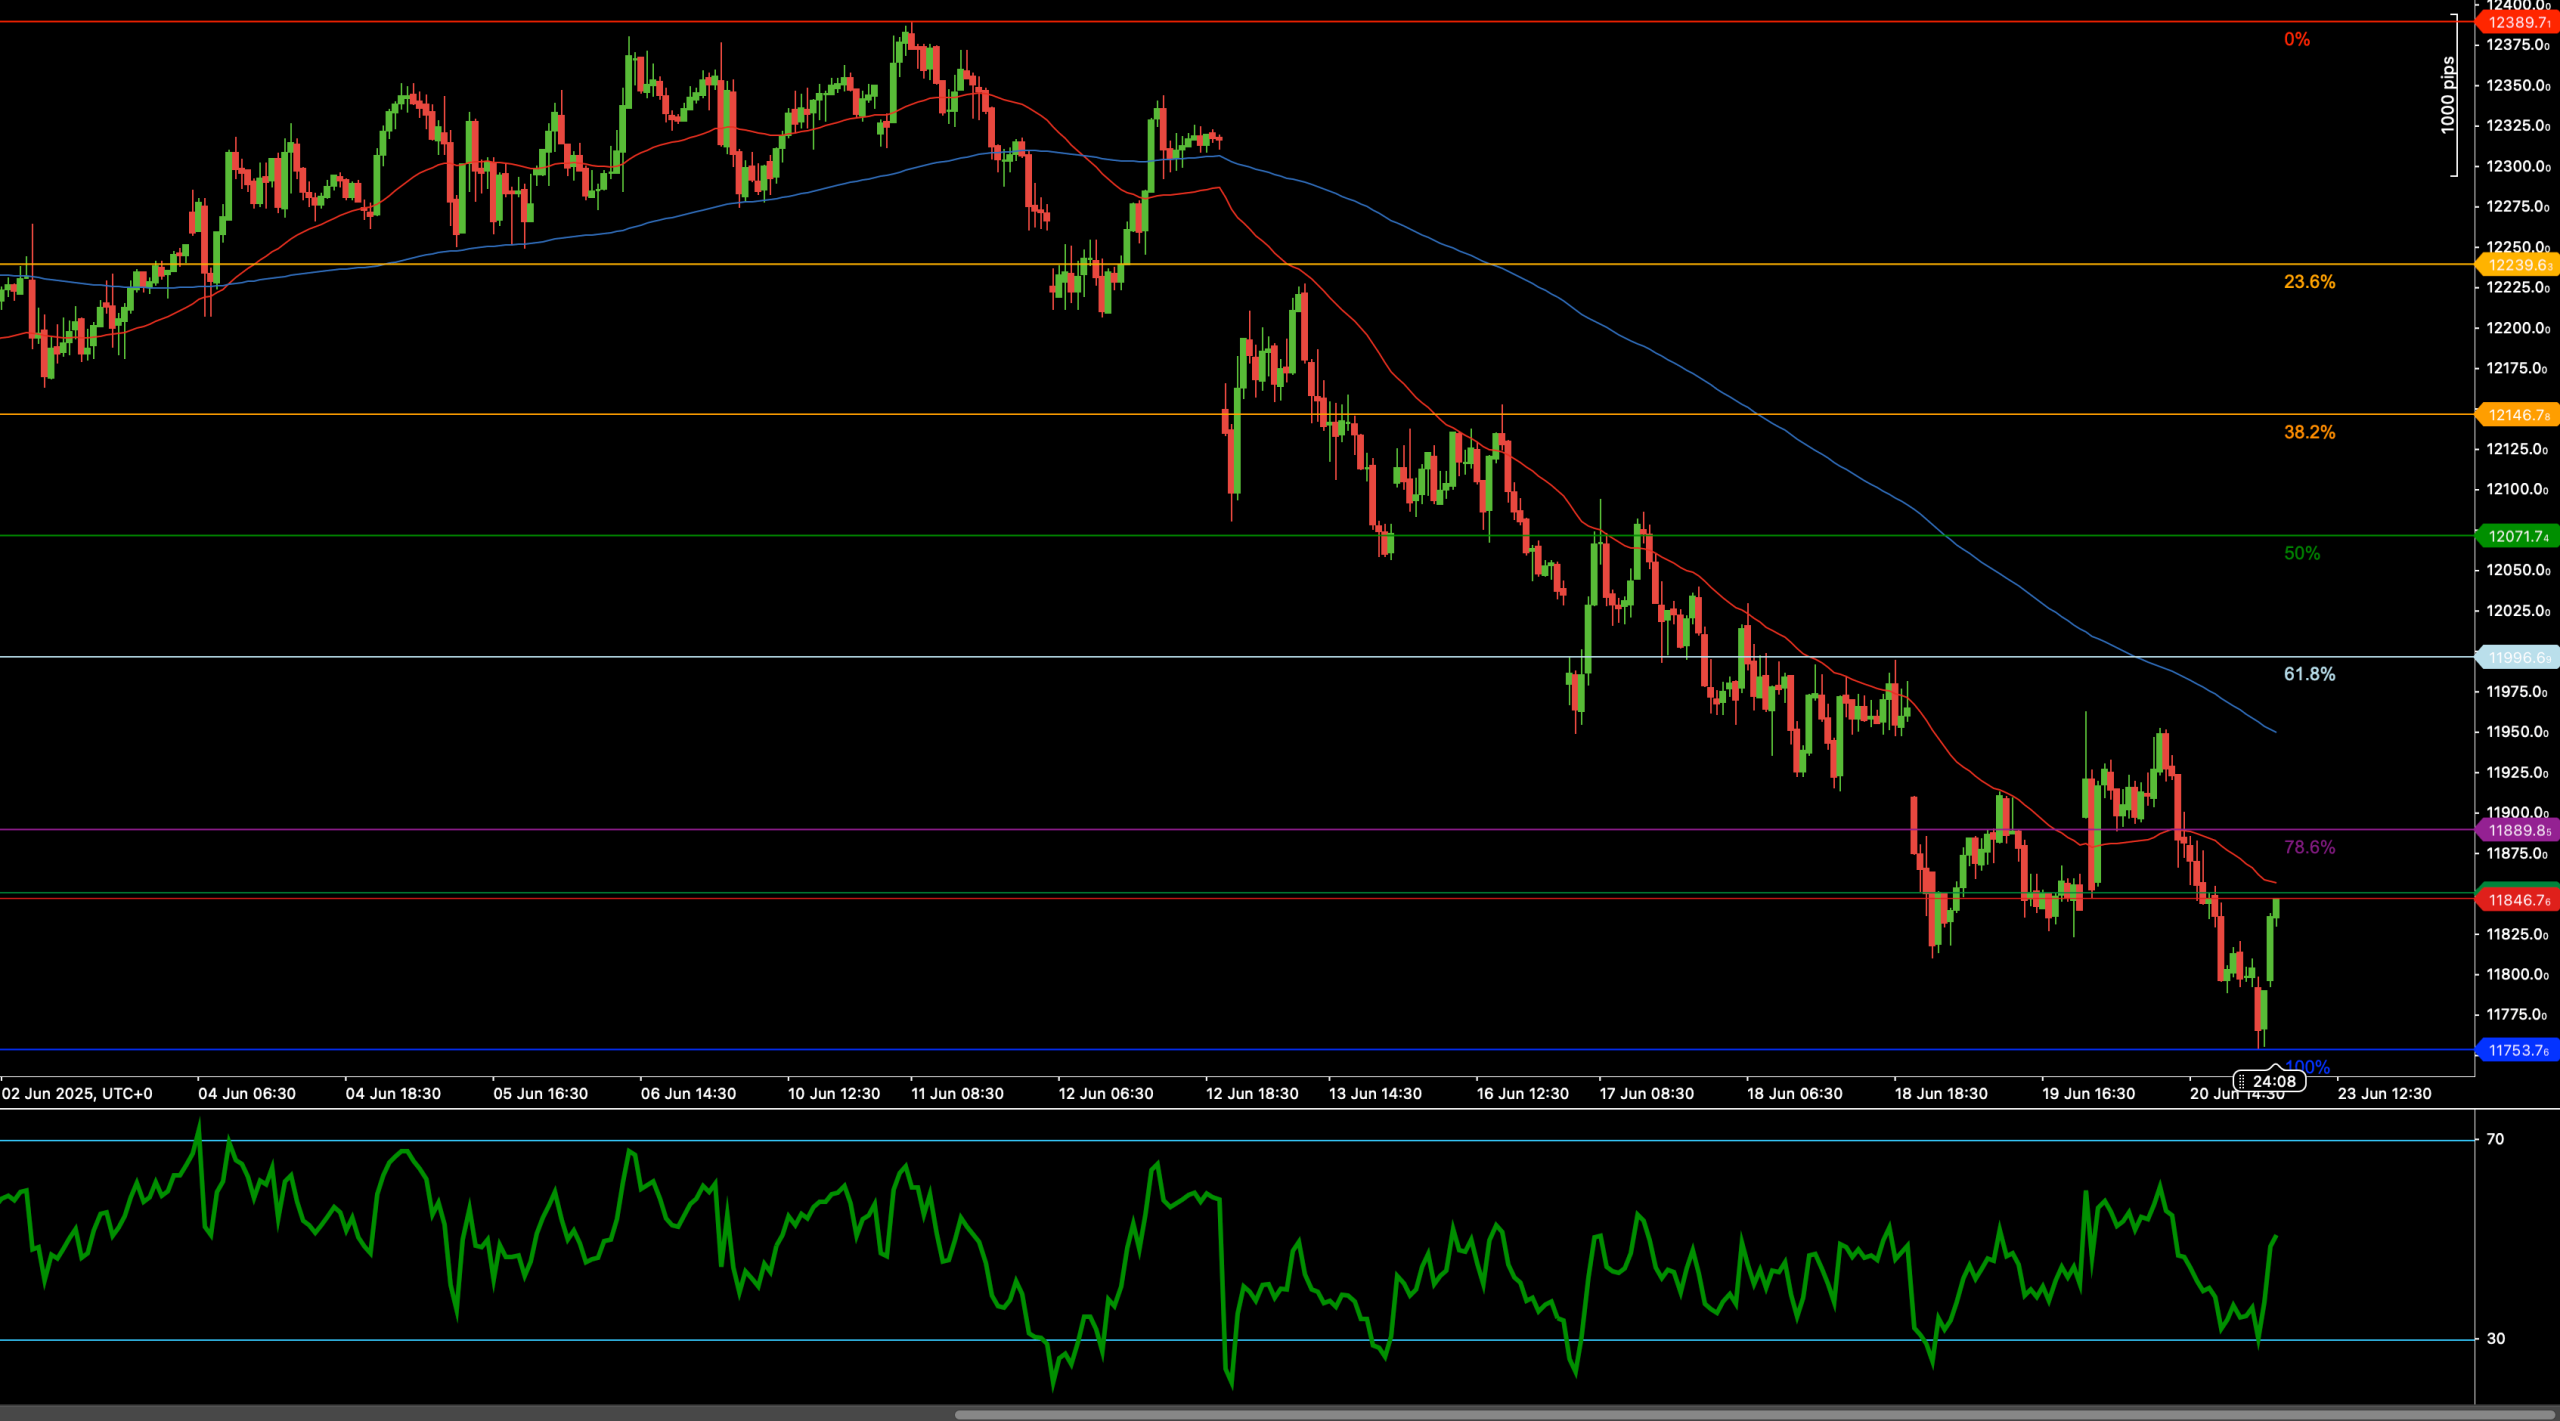Select the 23.6% Fibonacci level label
This screenshot has height=1421, width=2560.
pyautogui.click(x=2309, y=282)
